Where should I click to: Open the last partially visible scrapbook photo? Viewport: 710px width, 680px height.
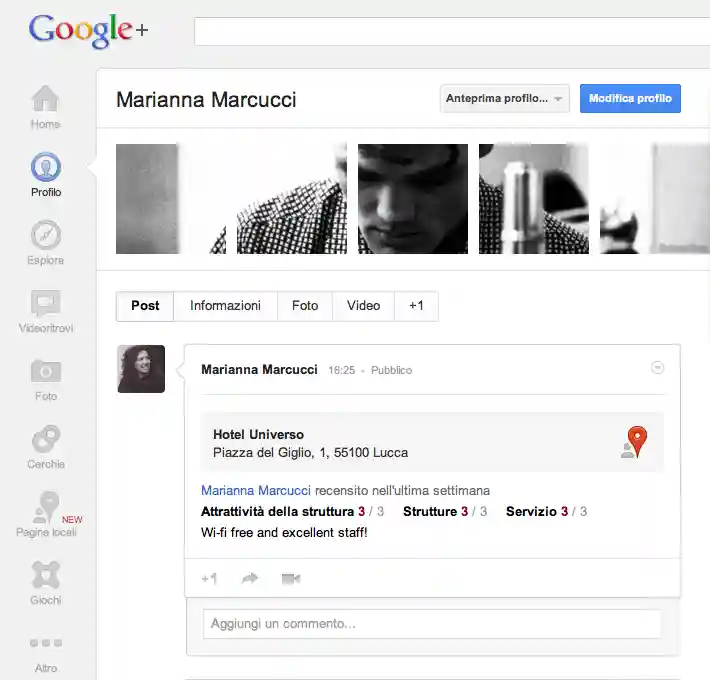pyautogui.click(x=655, y=199)
